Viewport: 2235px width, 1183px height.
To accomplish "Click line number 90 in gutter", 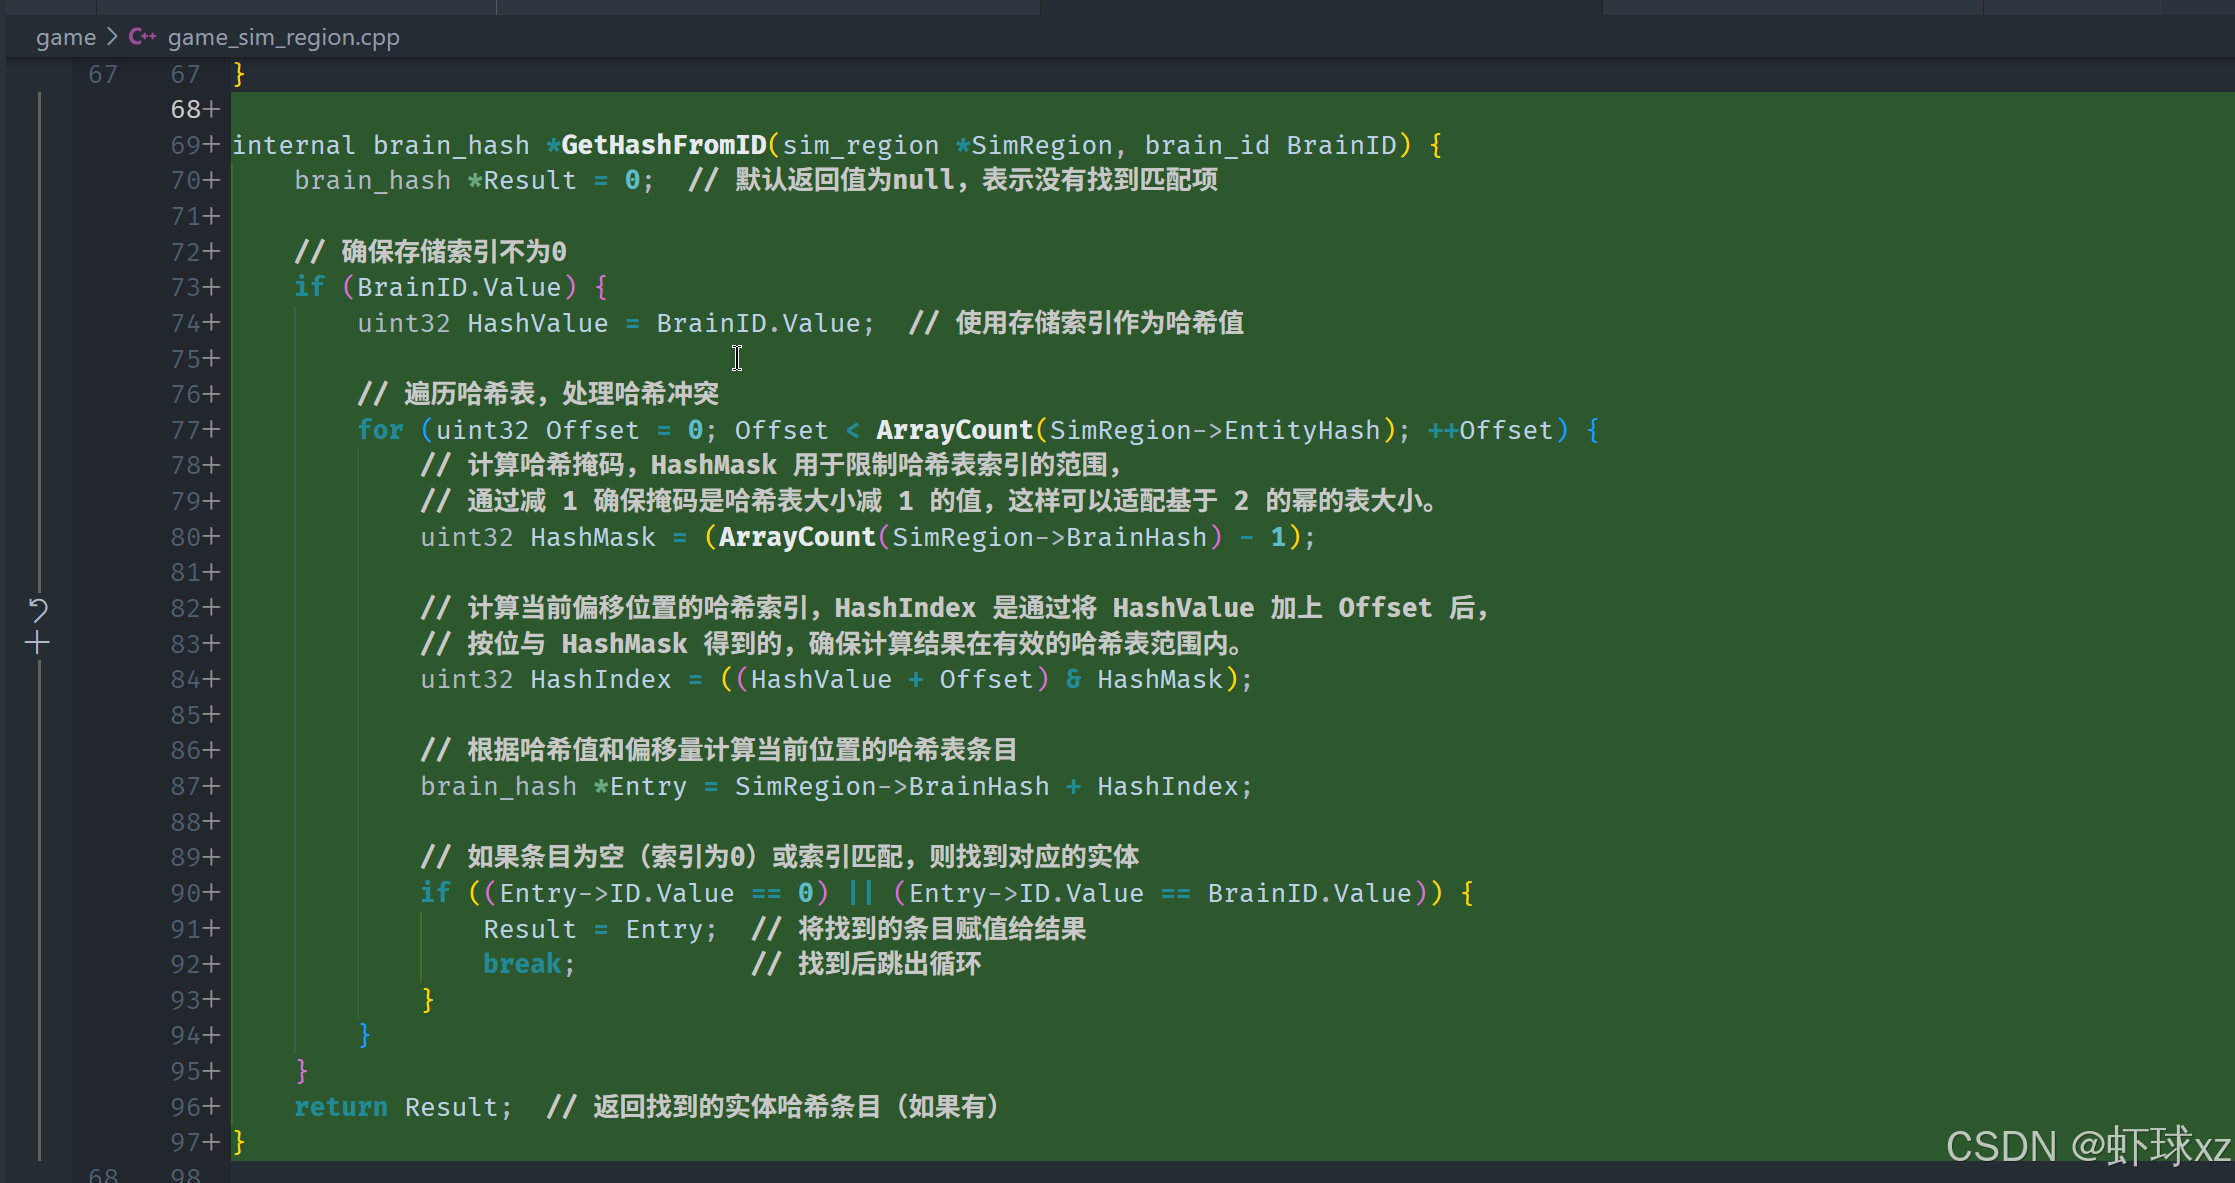I will pyautogui.click(x=186, y=893).
